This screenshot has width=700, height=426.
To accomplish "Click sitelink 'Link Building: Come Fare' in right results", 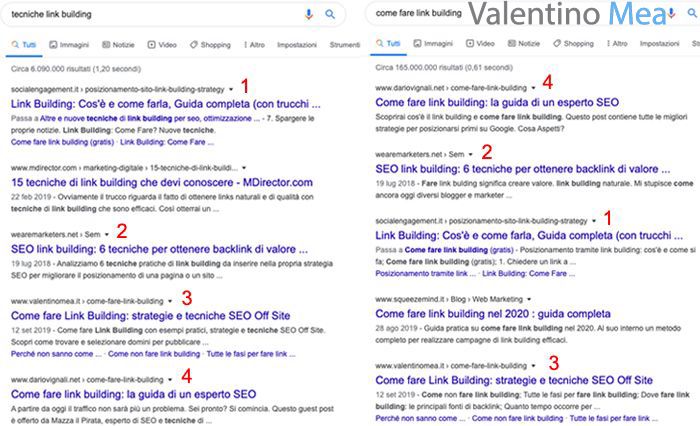I will coord(529,274).
